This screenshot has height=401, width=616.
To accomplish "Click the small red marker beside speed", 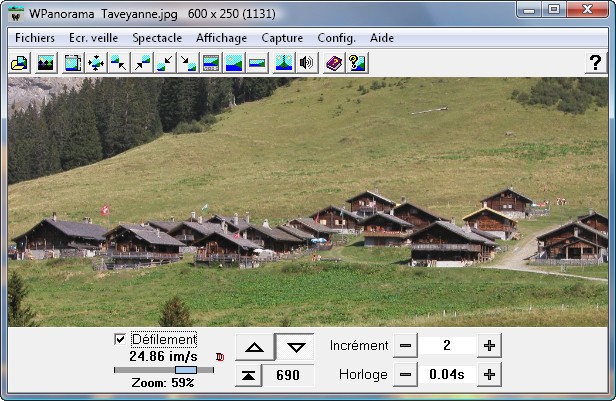I will tap(220, 357).
